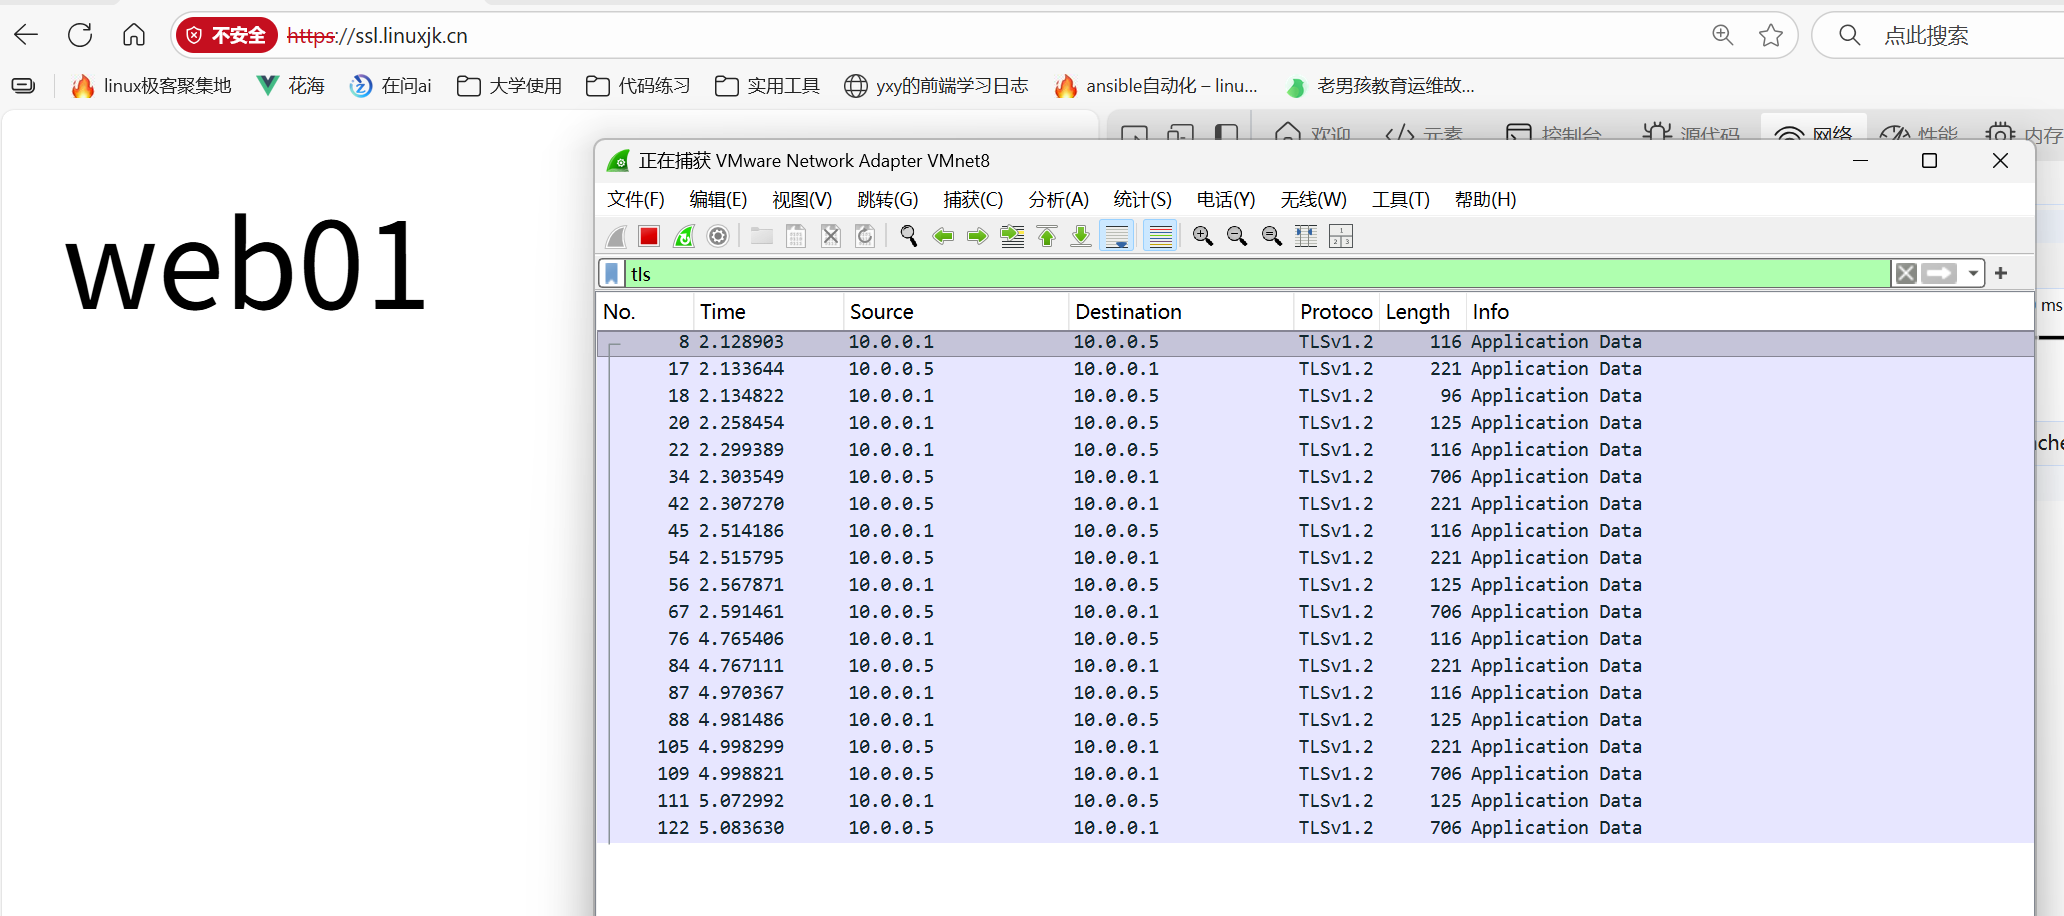This screenshot has height=916, width=2064.
Task: Stop the running packet capture
Action: [x=649, y=236]
